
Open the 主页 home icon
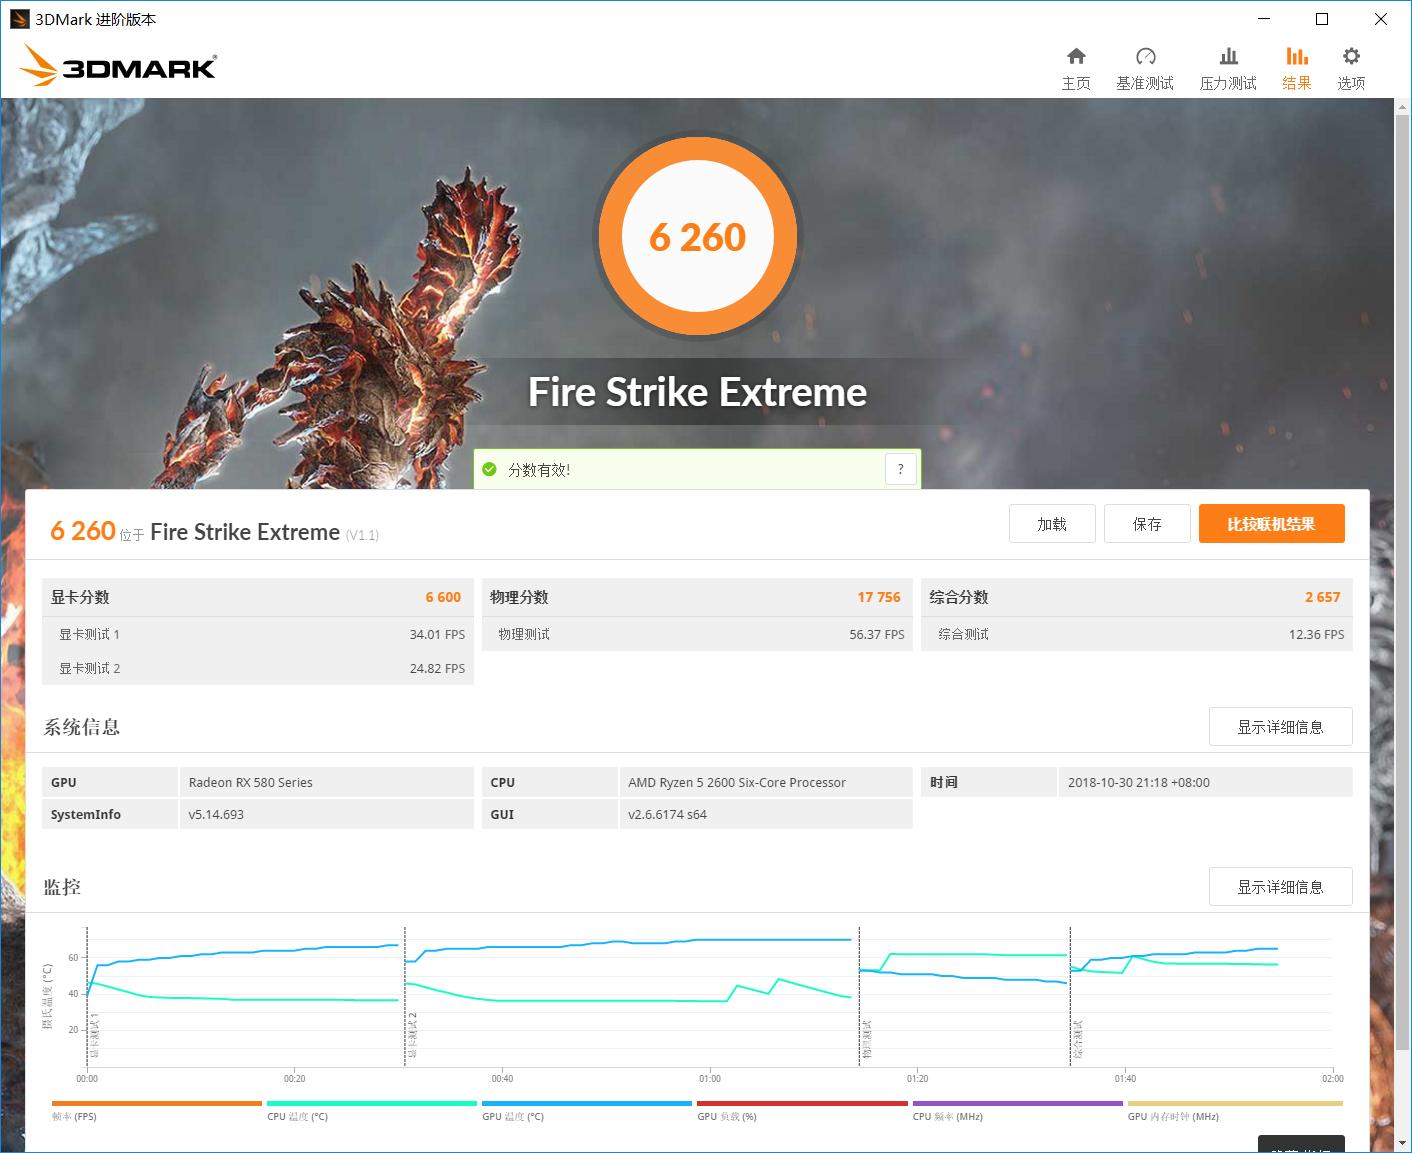point(1076,65)
